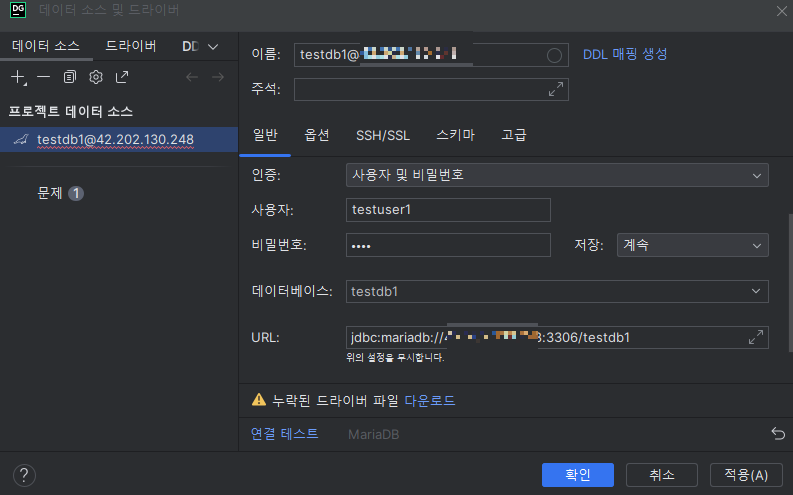
Task: Click the MariaDB icon beside testdb1 entry
Action: point(21,140)
